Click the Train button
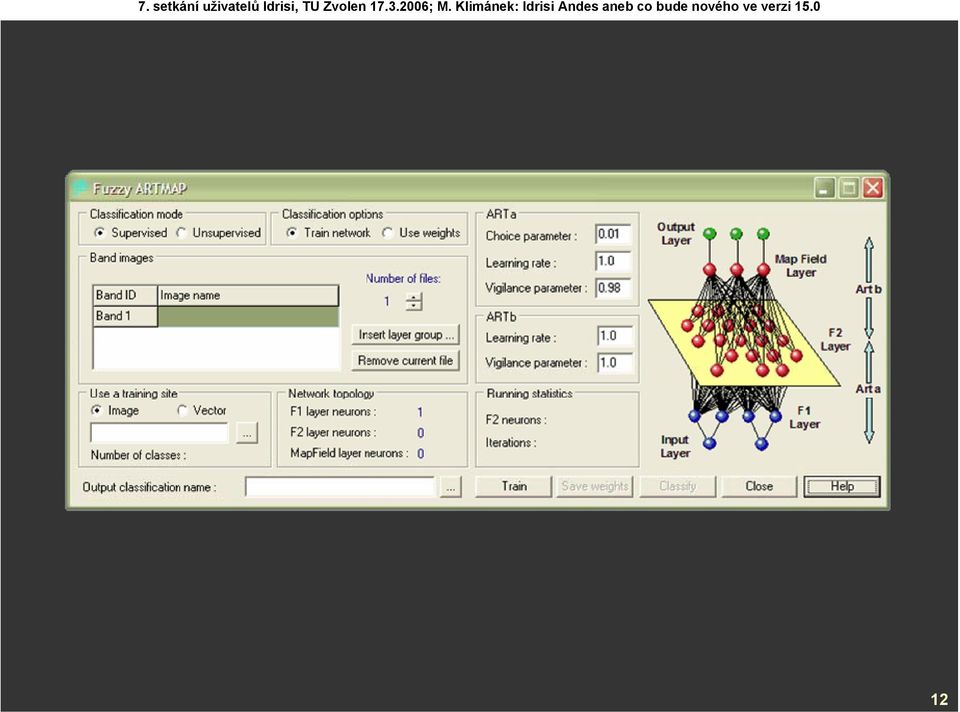960x712 pixels. [x=514, y=487]
